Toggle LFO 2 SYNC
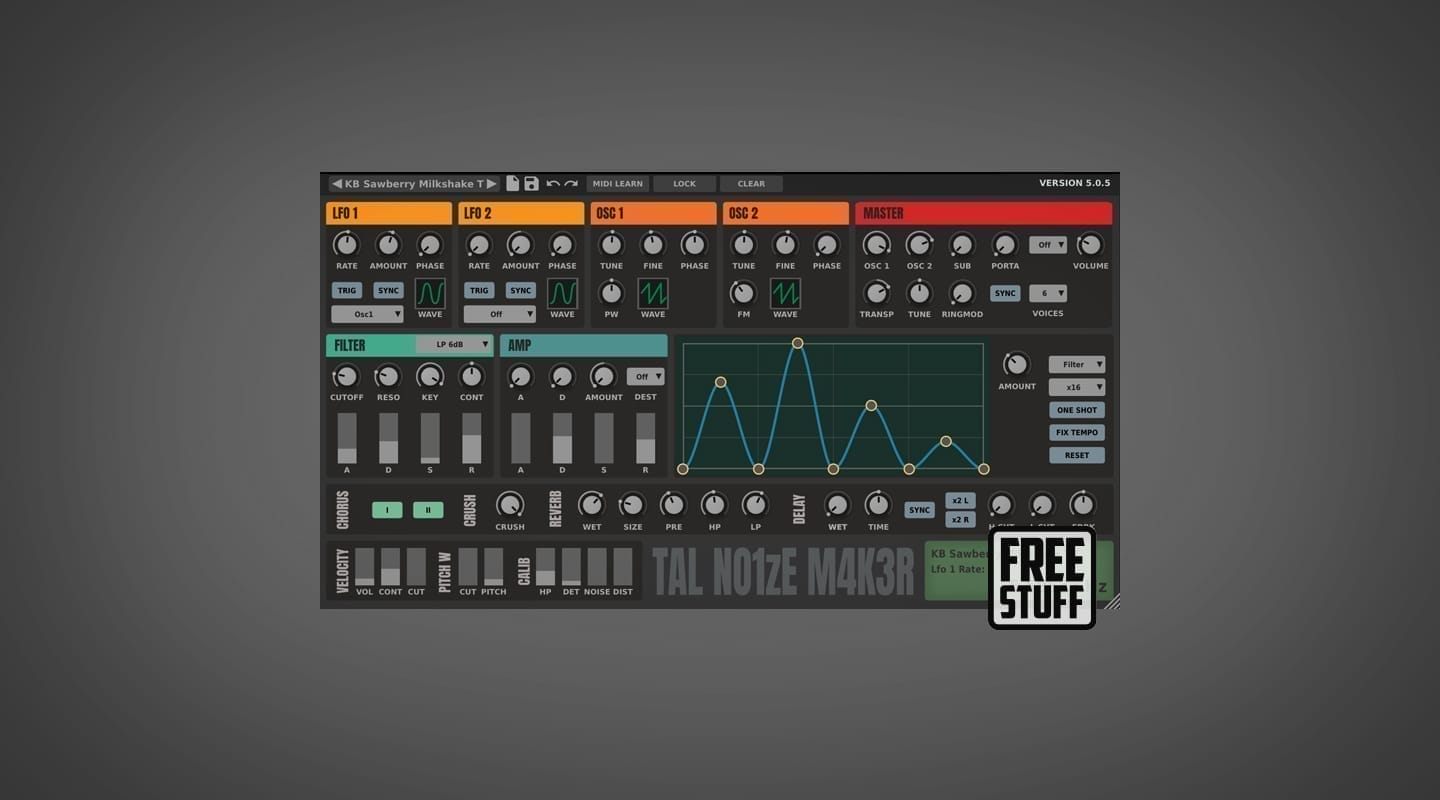 (520, 291)
